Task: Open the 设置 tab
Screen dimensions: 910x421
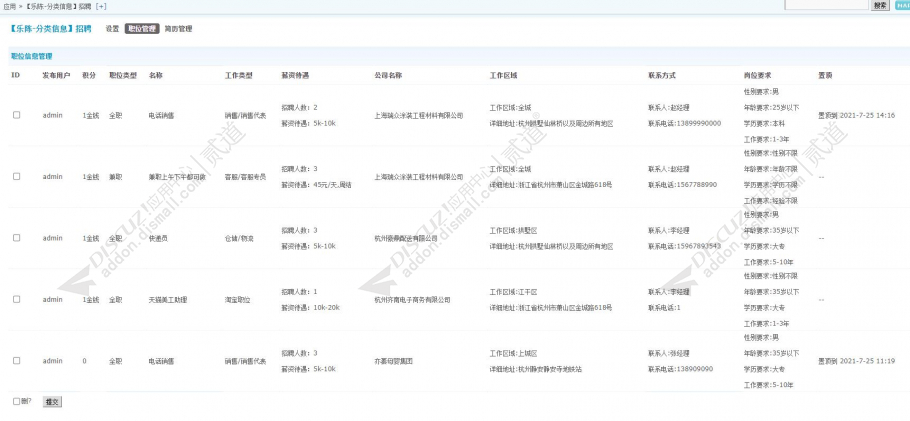Action: 112,28
